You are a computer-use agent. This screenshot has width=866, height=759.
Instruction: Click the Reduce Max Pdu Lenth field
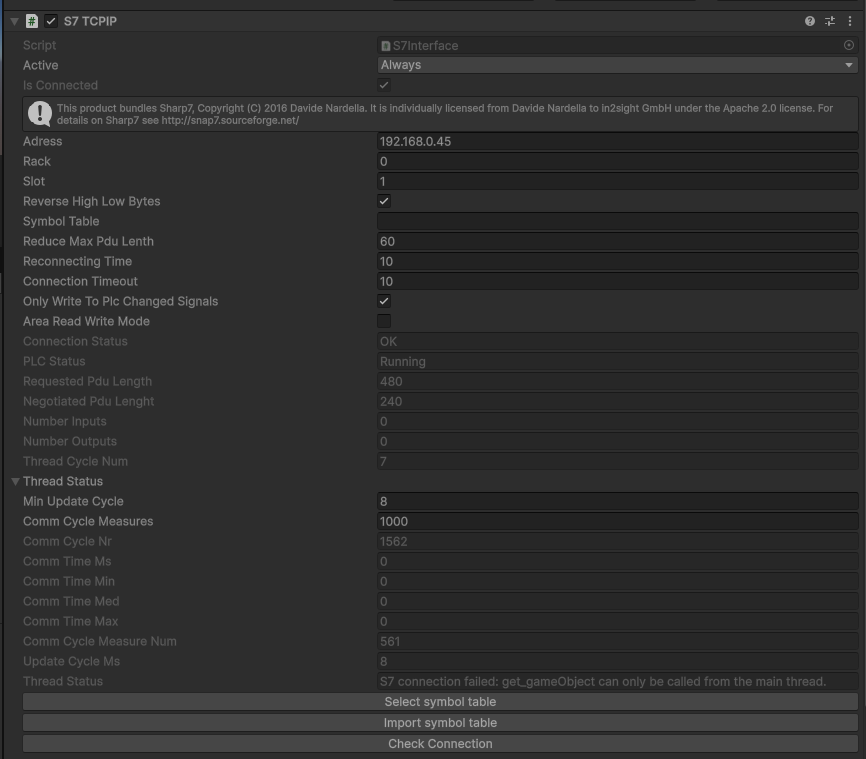(x=617, y=241)
